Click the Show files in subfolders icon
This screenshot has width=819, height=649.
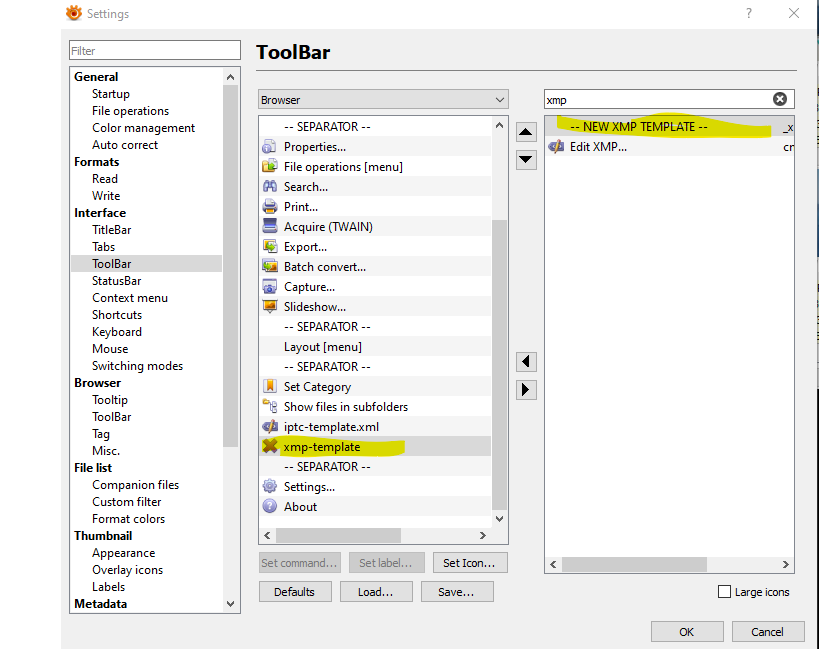click(x=270, y=406)
